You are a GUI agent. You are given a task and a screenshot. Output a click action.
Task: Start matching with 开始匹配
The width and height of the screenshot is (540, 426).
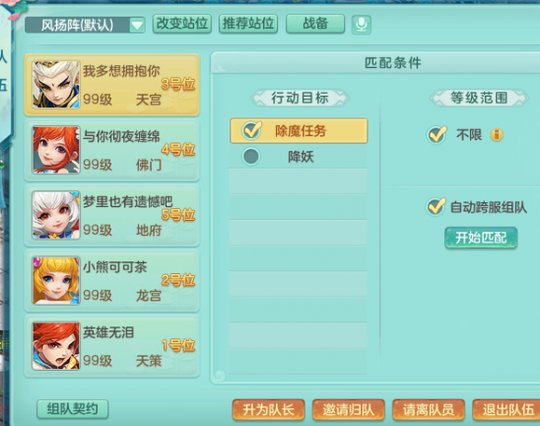coord(481,238)
